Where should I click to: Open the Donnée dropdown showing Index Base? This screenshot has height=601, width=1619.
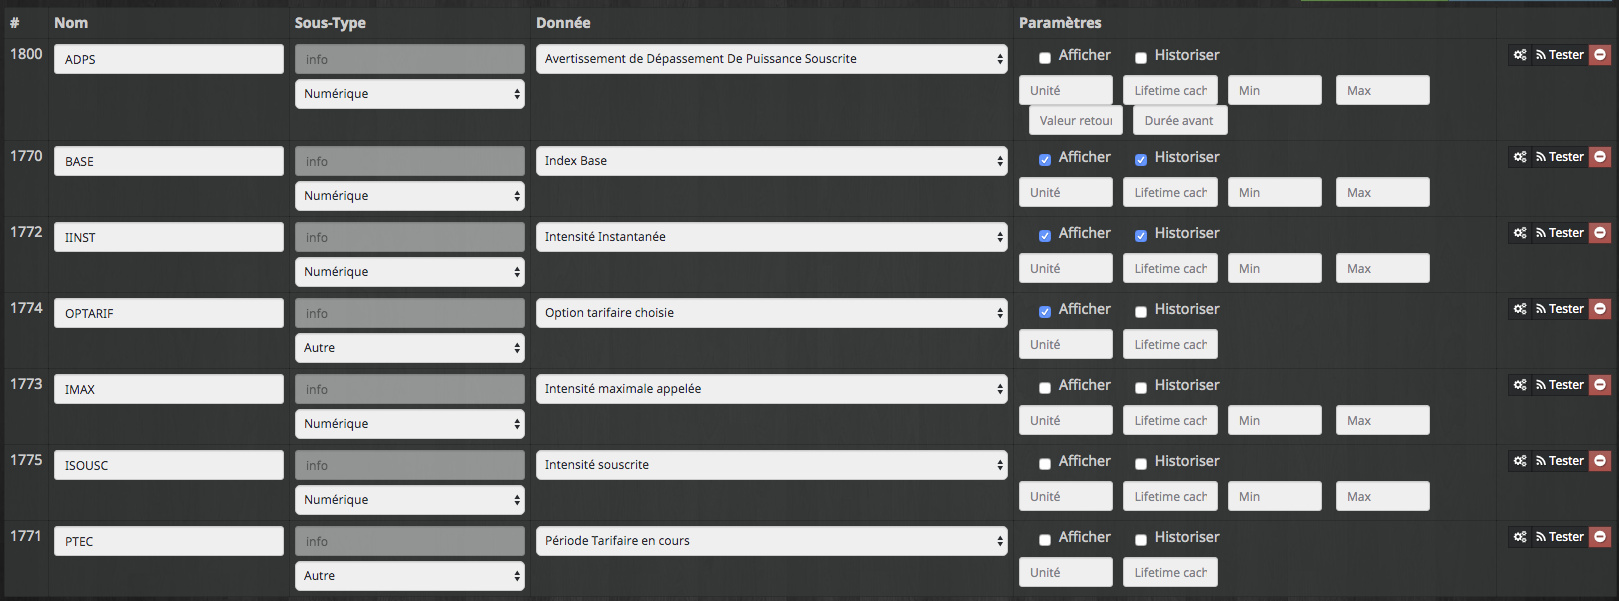coord(771,161)
